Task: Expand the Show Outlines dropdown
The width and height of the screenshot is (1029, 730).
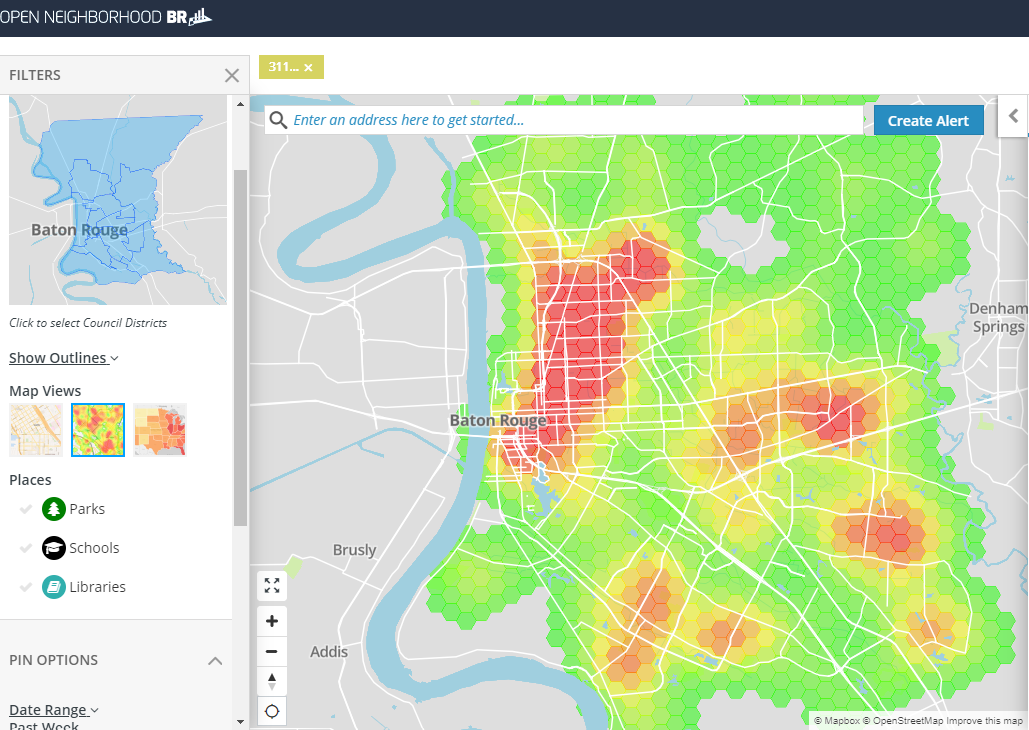Action: click(64, 358)
